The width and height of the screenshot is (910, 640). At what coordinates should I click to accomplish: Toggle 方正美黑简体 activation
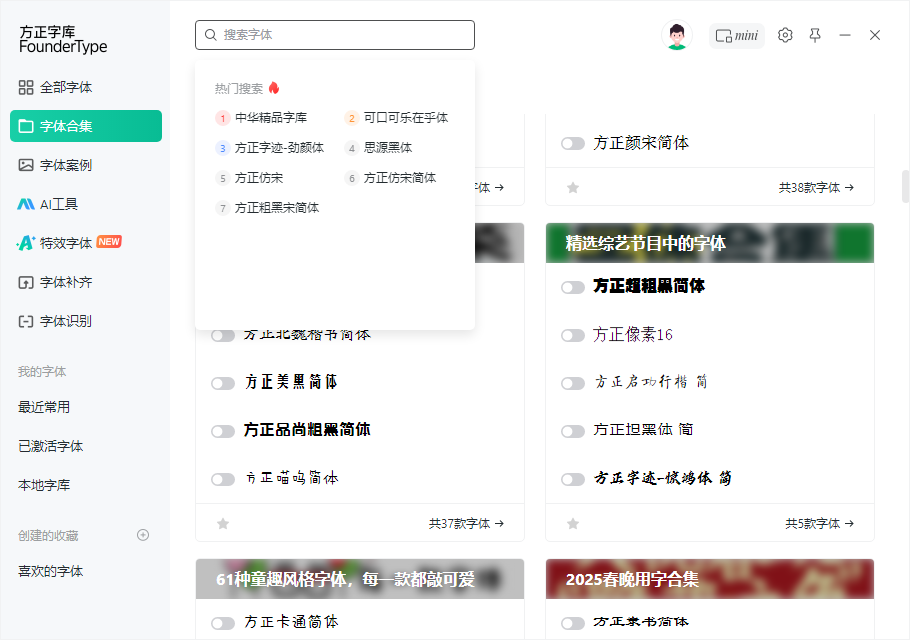tap(223, 384)
